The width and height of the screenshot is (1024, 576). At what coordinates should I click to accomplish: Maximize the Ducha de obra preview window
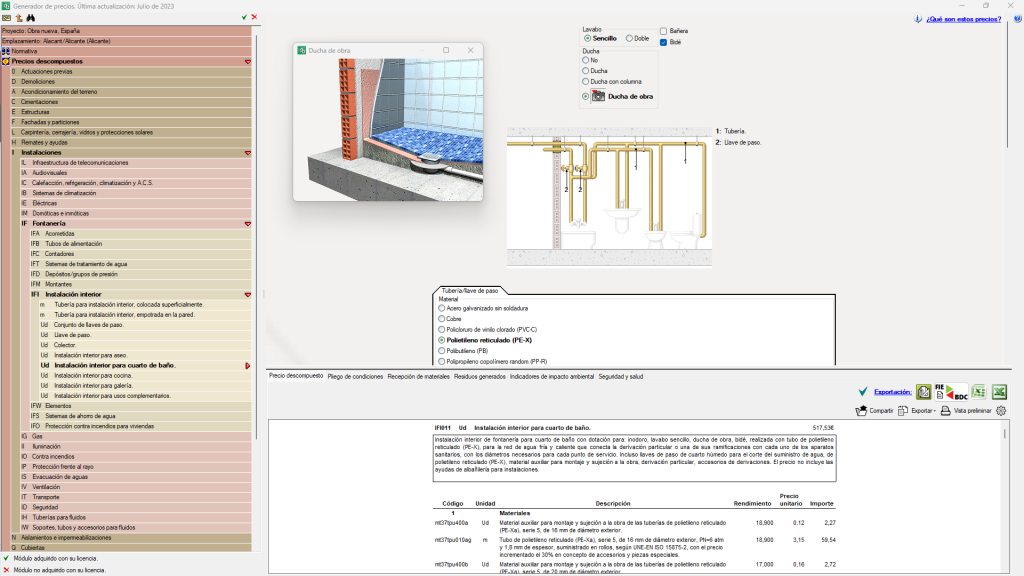point(446,50)
